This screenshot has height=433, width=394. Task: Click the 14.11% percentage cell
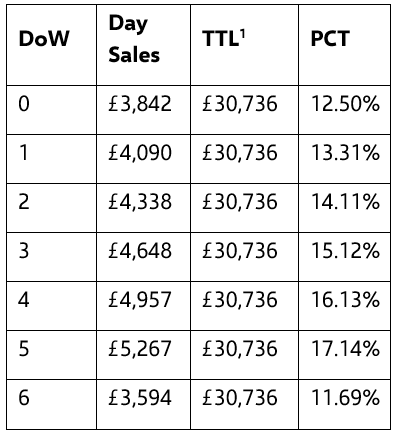point(344,208)
